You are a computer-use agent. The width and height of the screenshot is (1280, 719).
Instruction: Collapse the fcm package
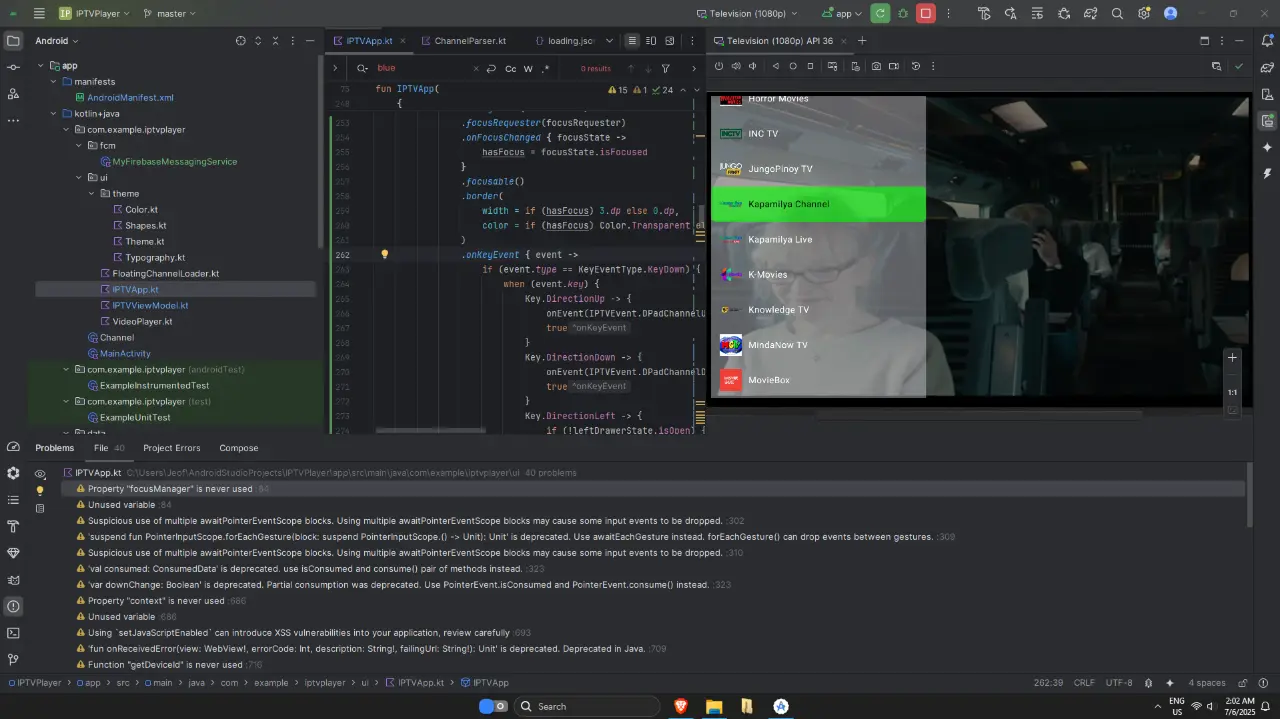click(x=78, y=145)
